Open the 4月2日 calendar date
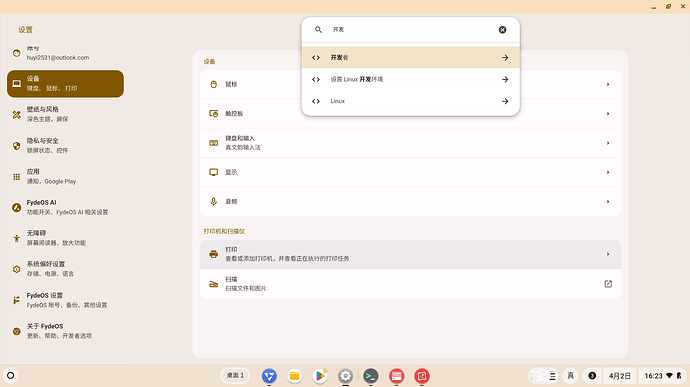The height and width of the screenshot is (387, 690). coord(620,376)
